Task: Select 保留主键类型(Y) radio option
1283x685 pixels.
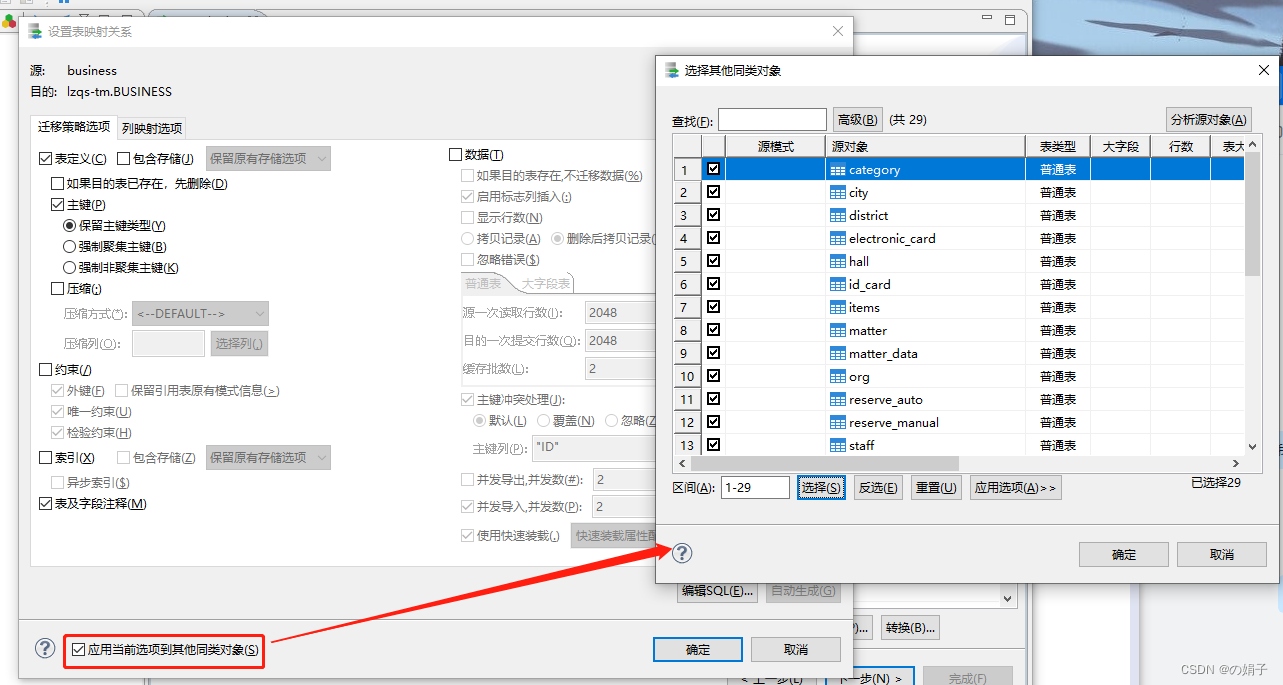Action: [x=70, y=226]
